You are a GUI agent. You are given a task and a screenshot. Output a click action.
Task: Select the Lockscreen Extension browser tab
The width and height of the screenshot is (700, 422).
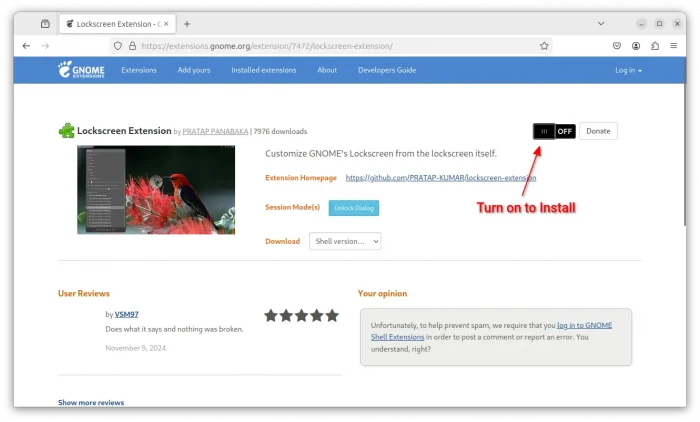(x=117, y=24)
